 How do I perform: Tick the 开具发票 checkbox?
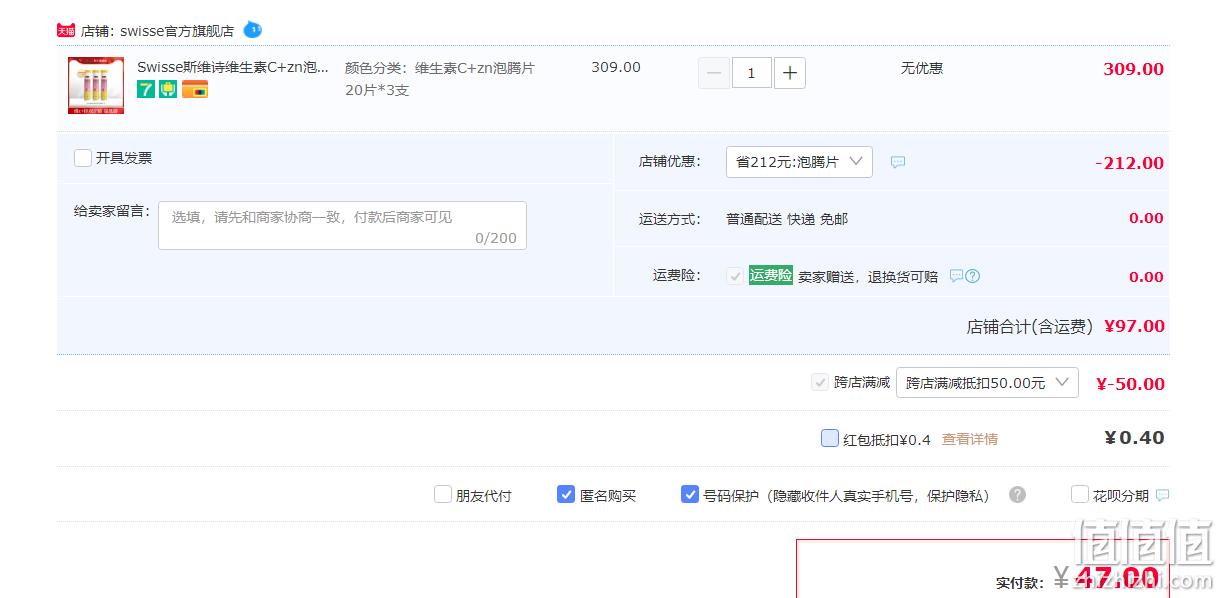83,158
